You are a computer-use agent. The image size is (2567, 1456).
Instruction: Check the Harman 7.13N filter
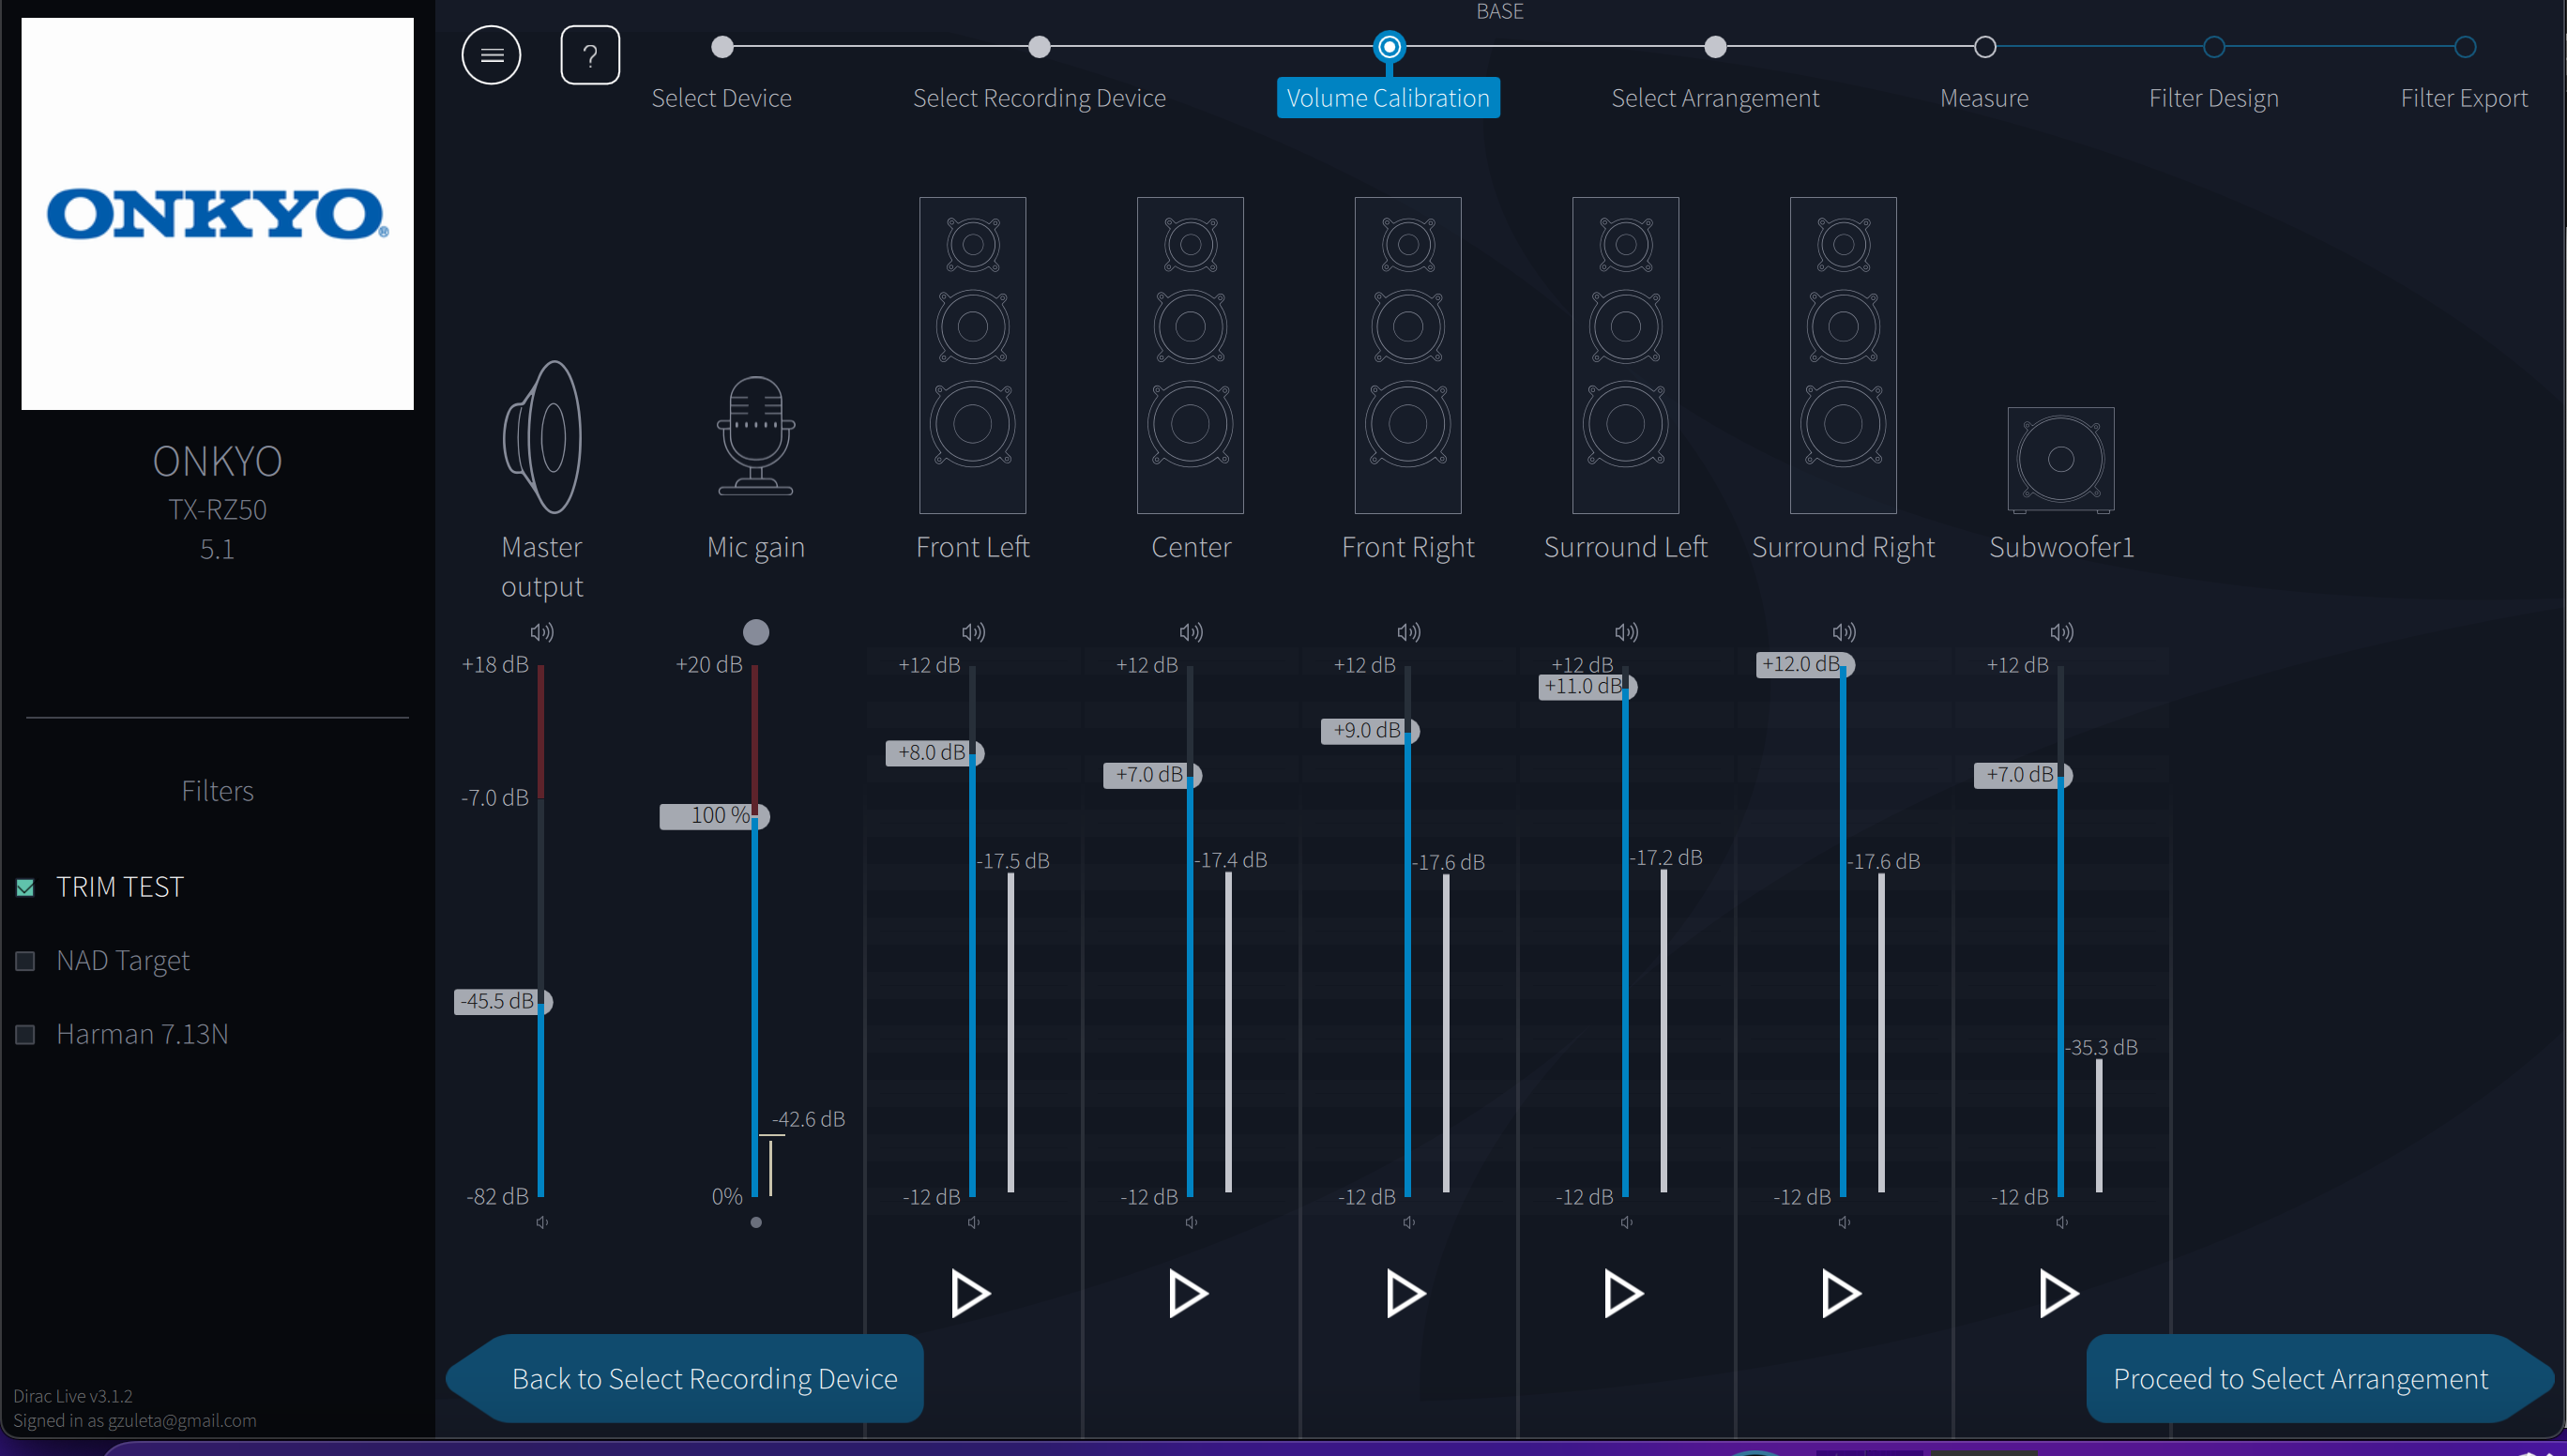(x=26, y=1034)
